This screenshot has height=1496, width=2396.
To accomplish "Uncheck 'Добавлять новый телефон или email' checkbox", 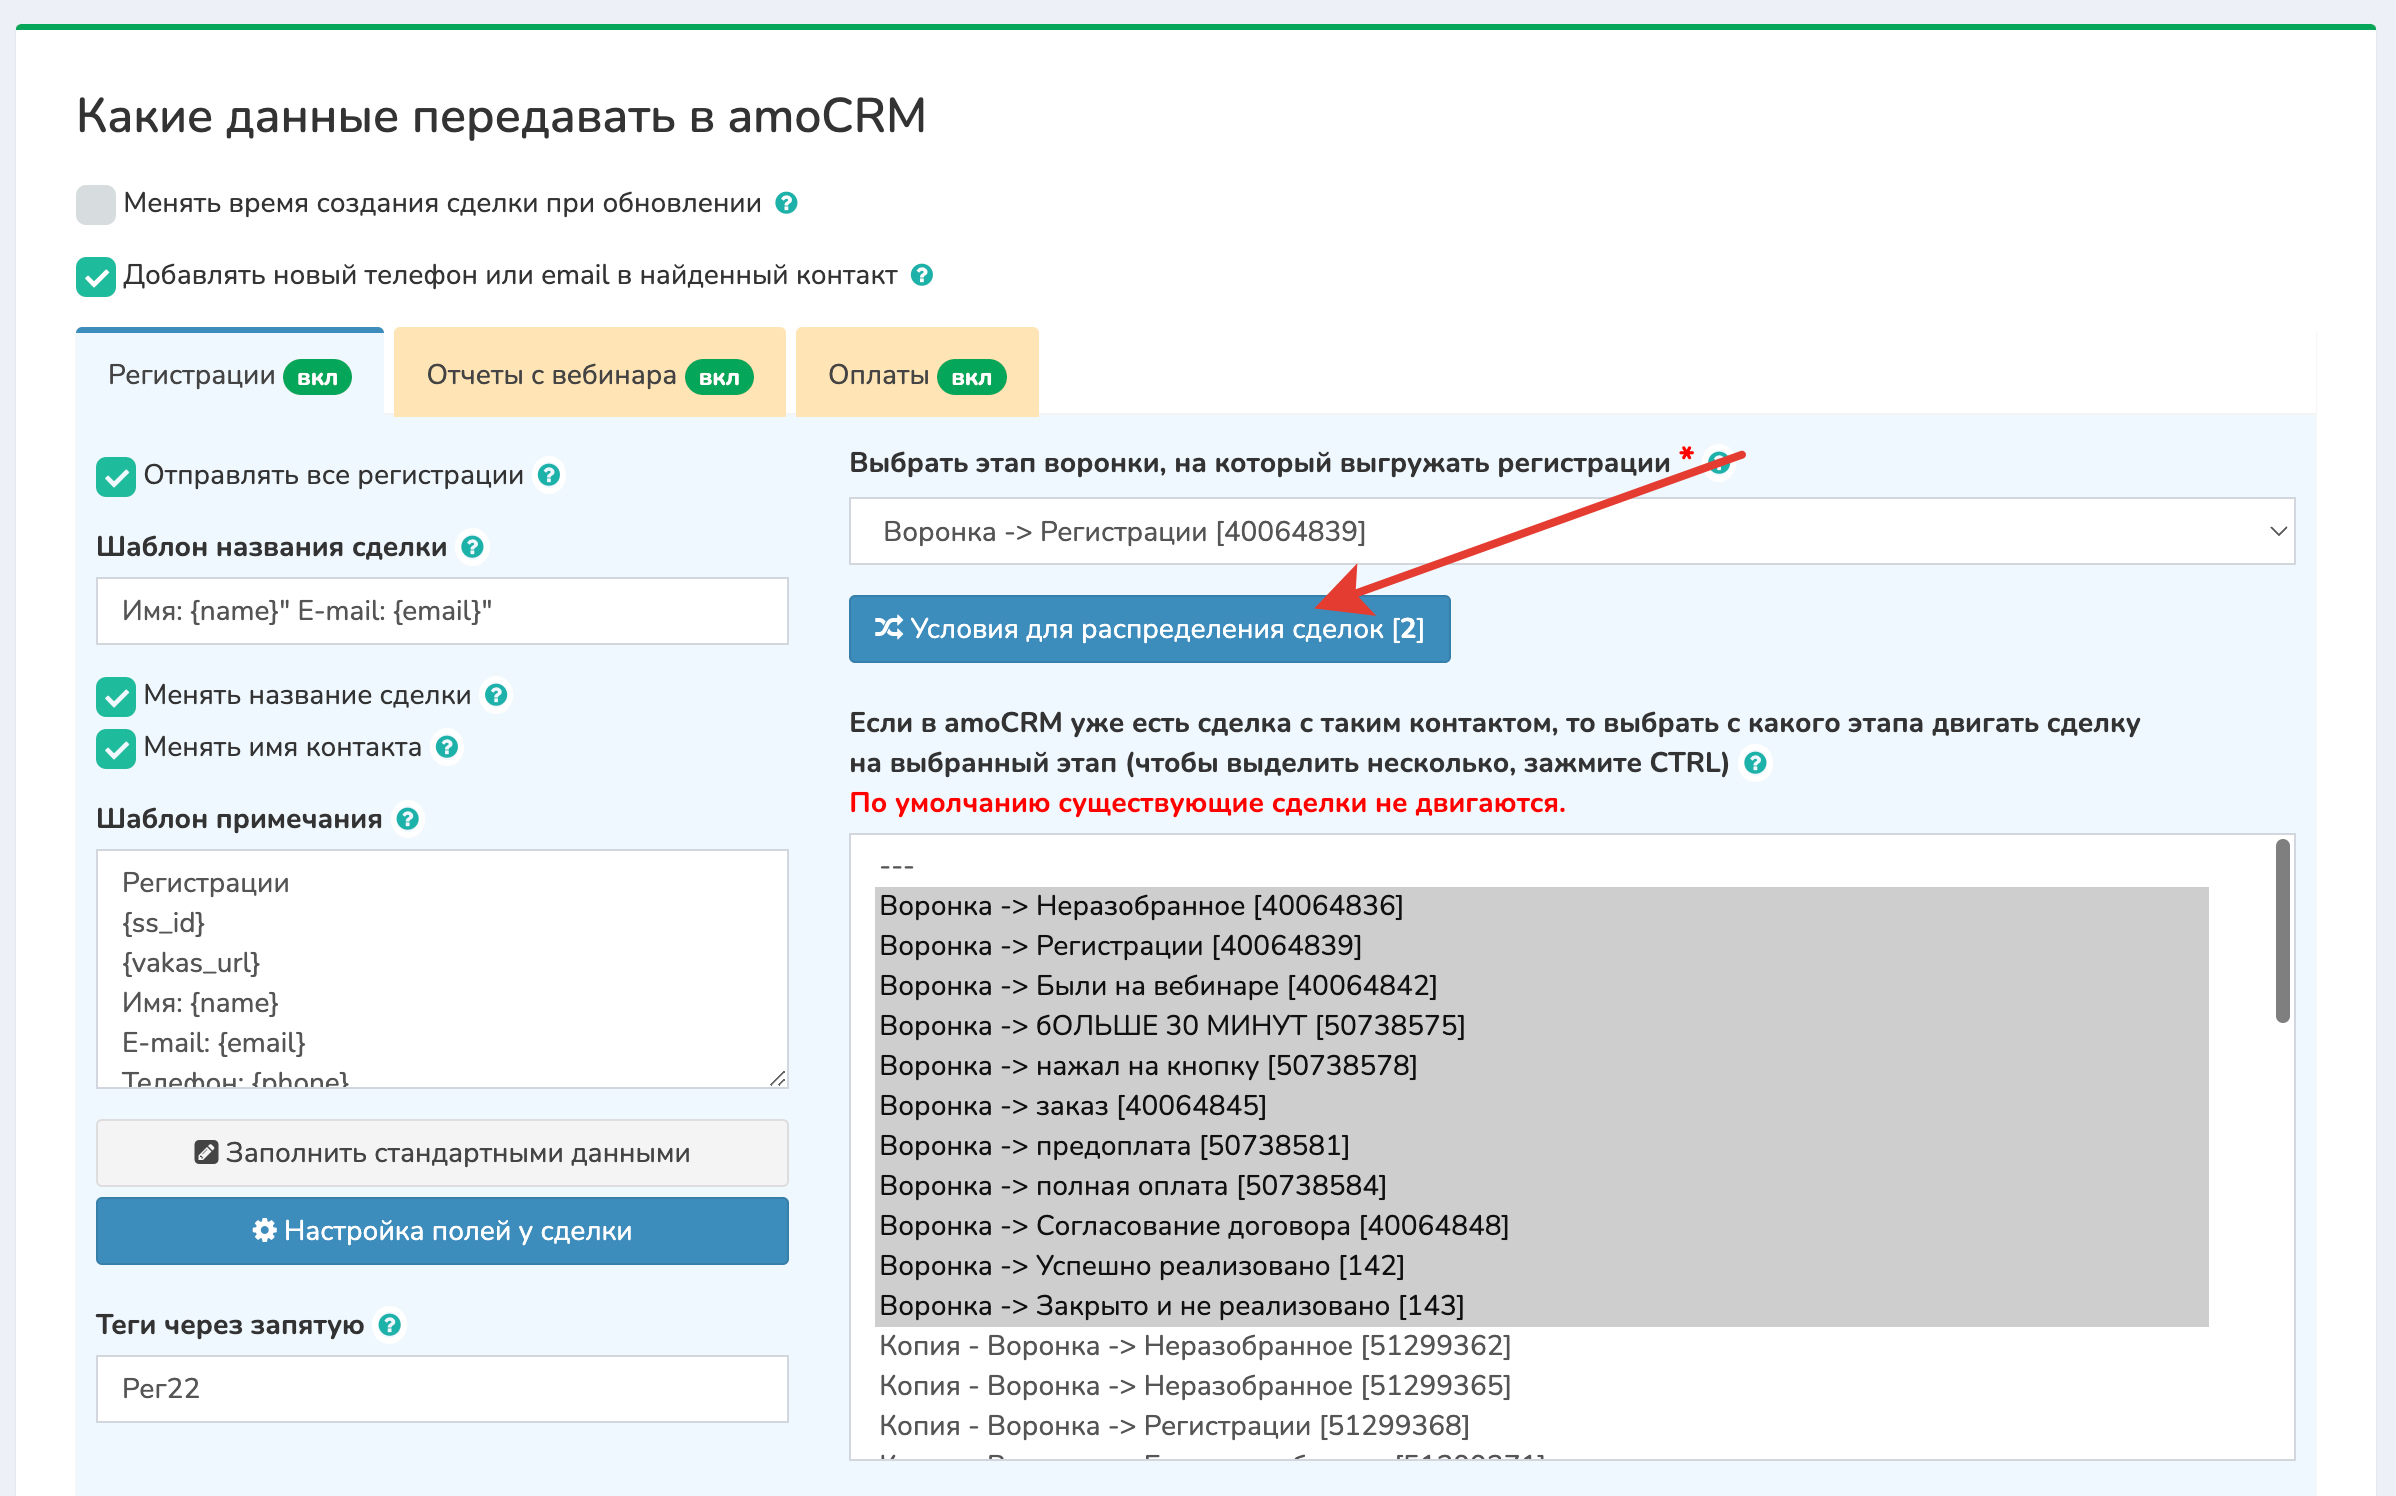I will coord(96,277).
